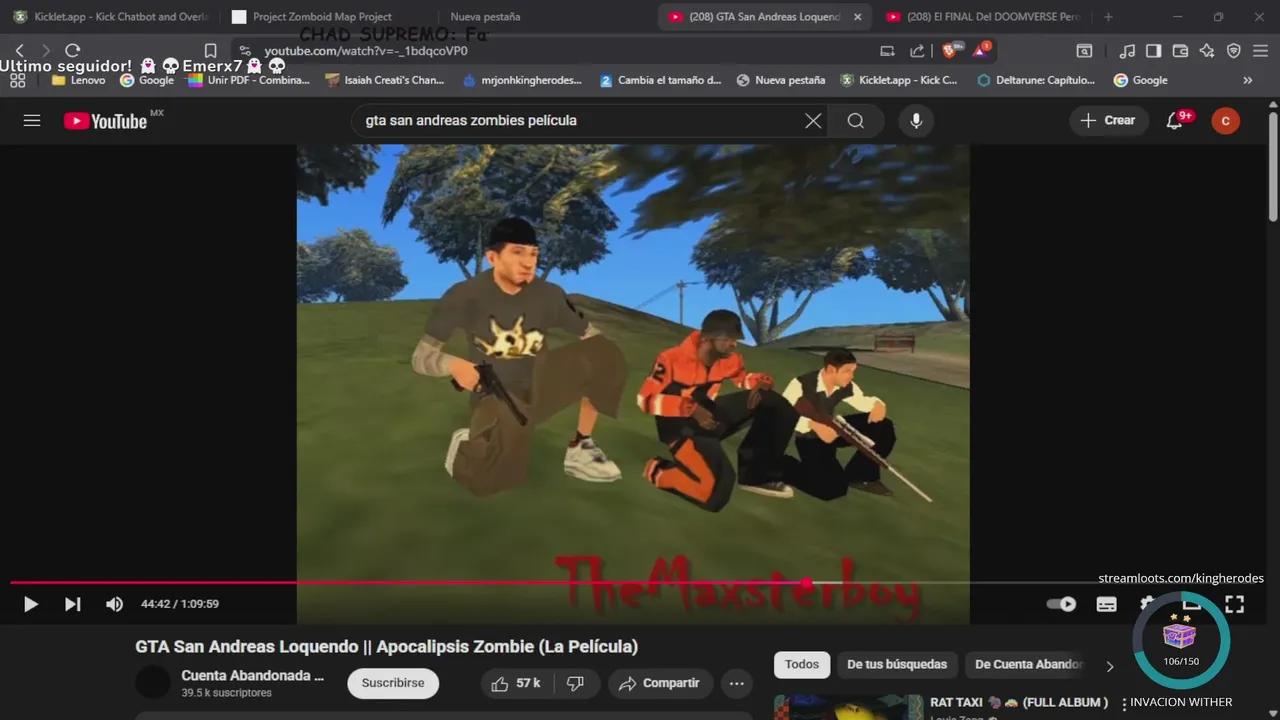Open the notifications bell
1280x720 pixels.
[1176, 121]
